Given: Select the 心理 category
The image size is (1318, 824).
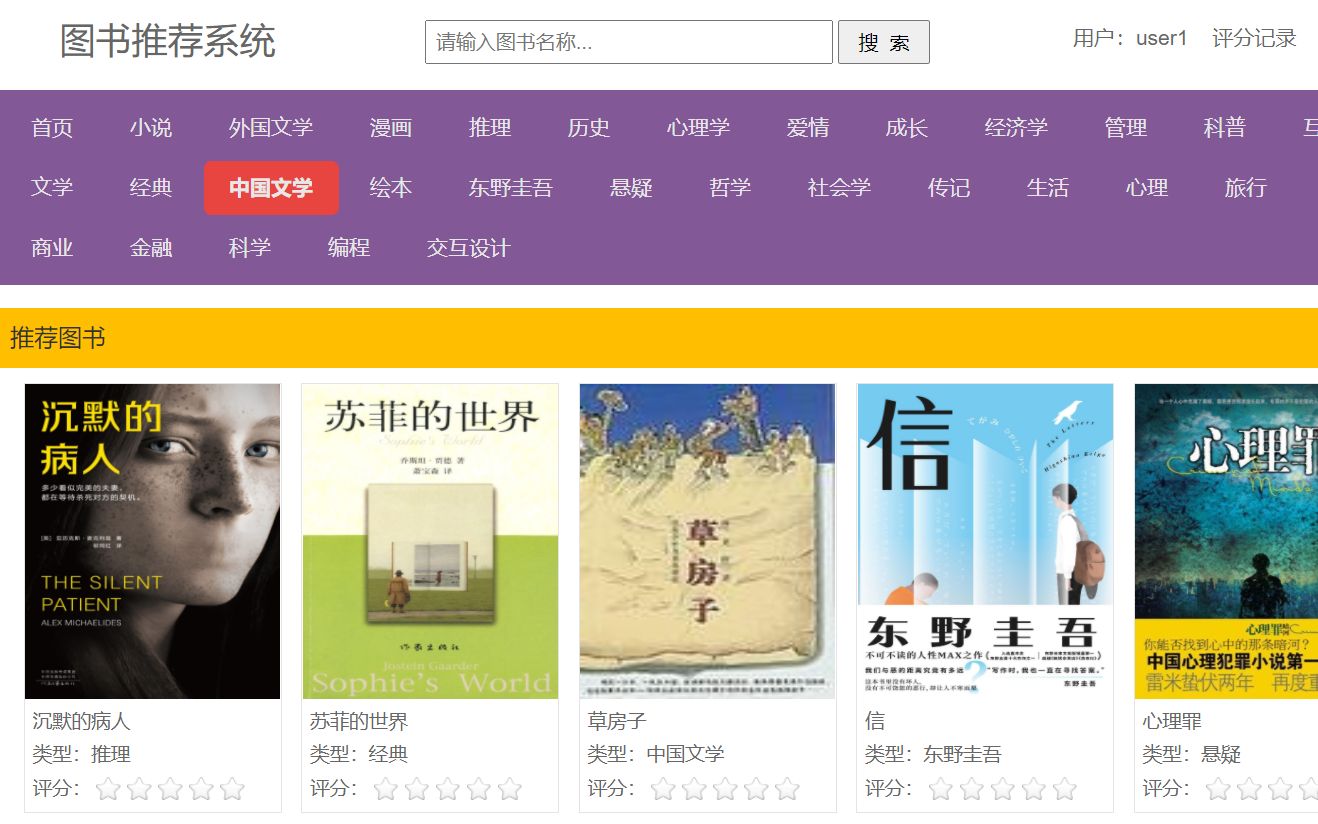Looking at the screenshot, I should pos(1147,188).
